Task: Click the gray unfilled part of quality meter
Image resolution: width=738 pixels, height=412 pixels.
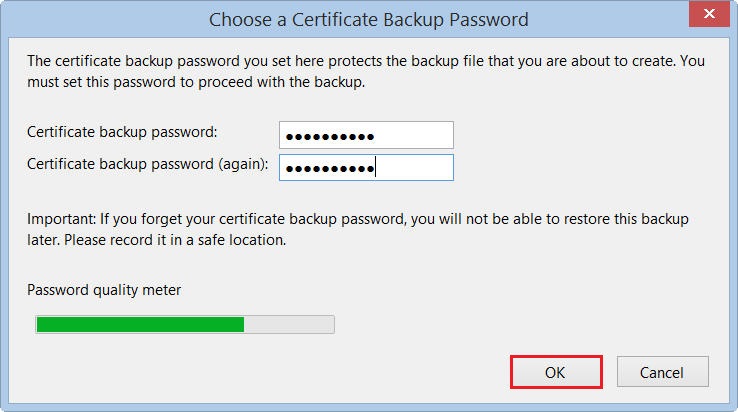Action: coord(289,324)
